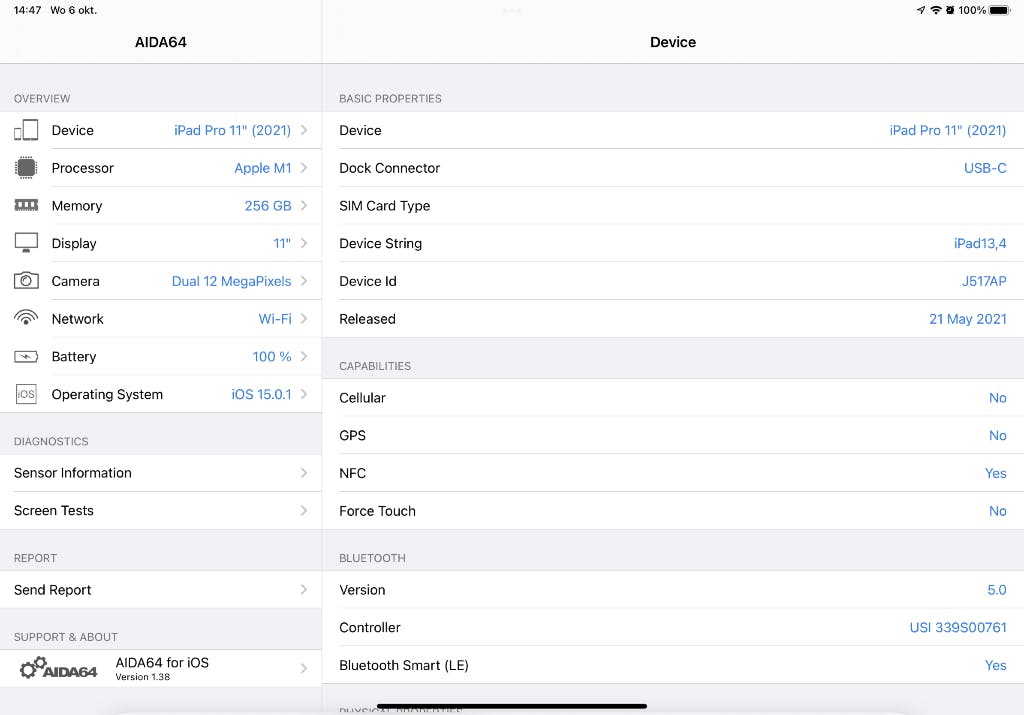The image size is (1024, 715).
Task: Click the Device title in right header
Action: coord(673,42)
